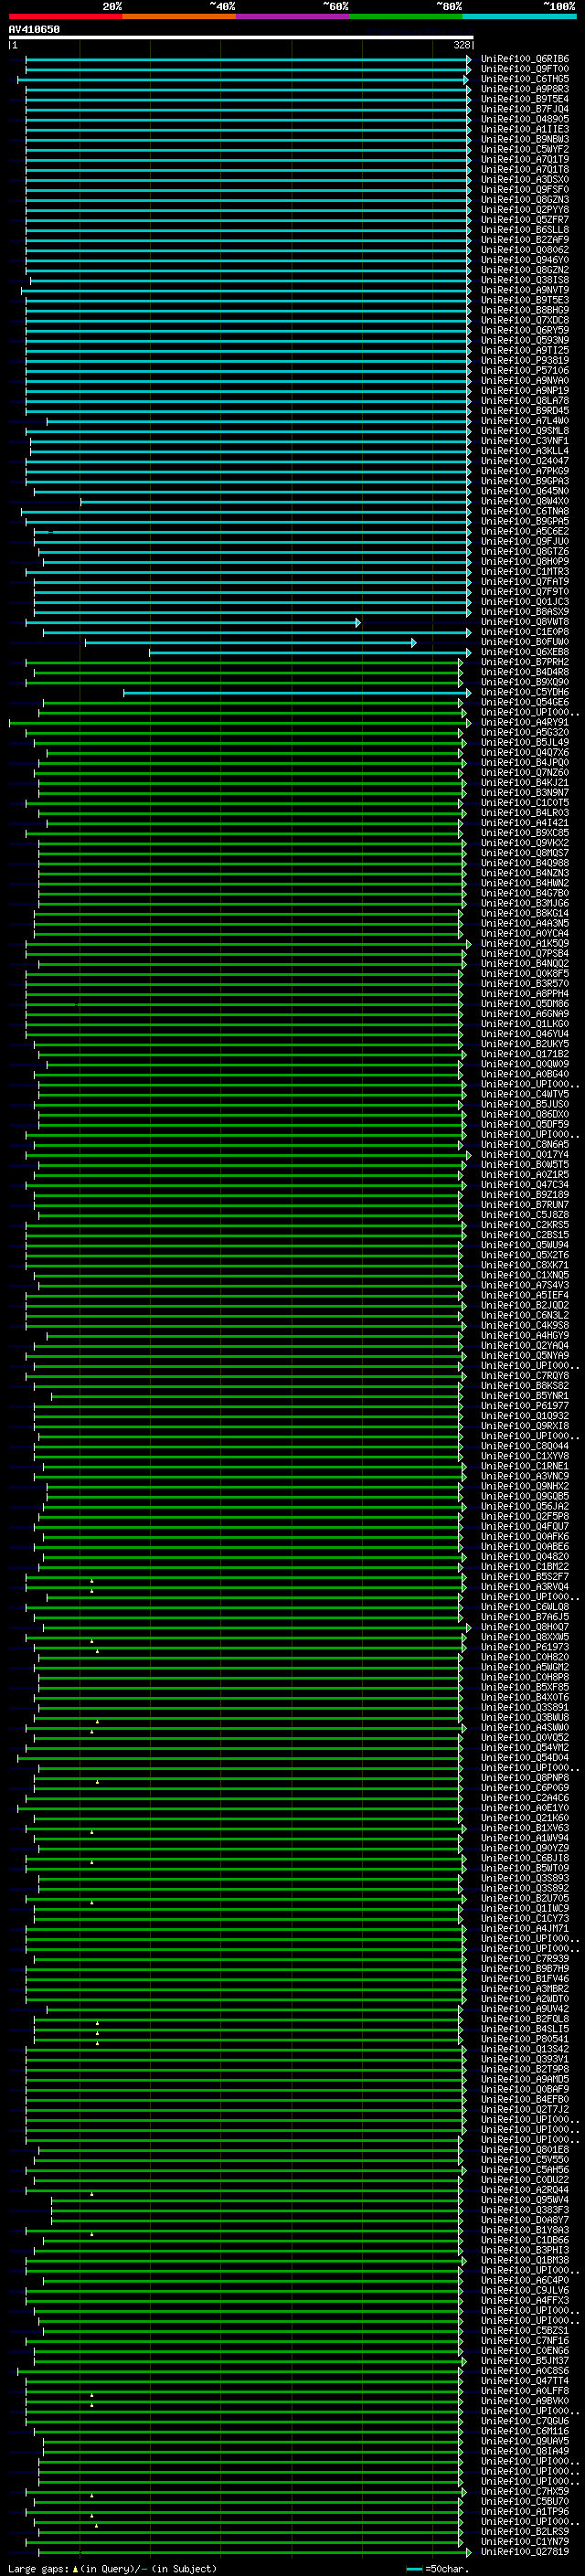Click the UniRef100_B3N9N7 label
Viewport: 585px width, 2576px height.
click(525, 792)
